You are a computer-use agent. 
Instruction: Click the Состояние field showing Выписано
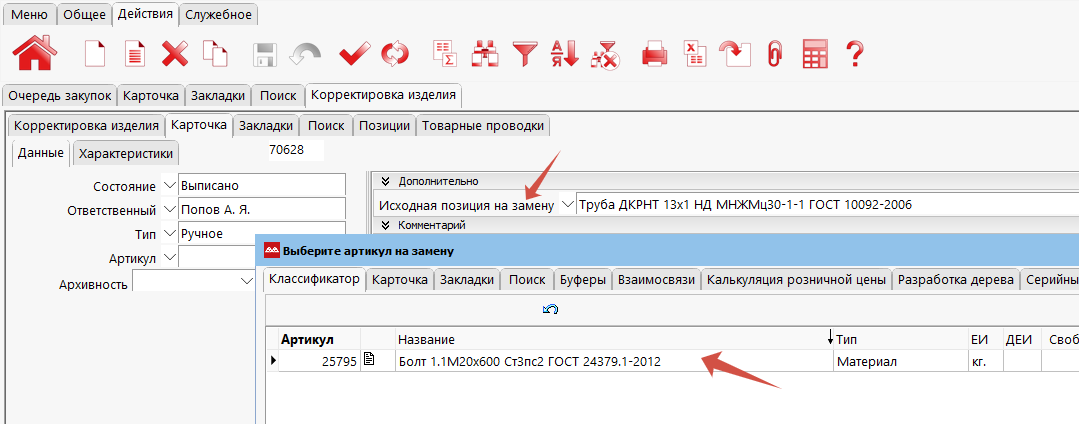tap(261, 185)
